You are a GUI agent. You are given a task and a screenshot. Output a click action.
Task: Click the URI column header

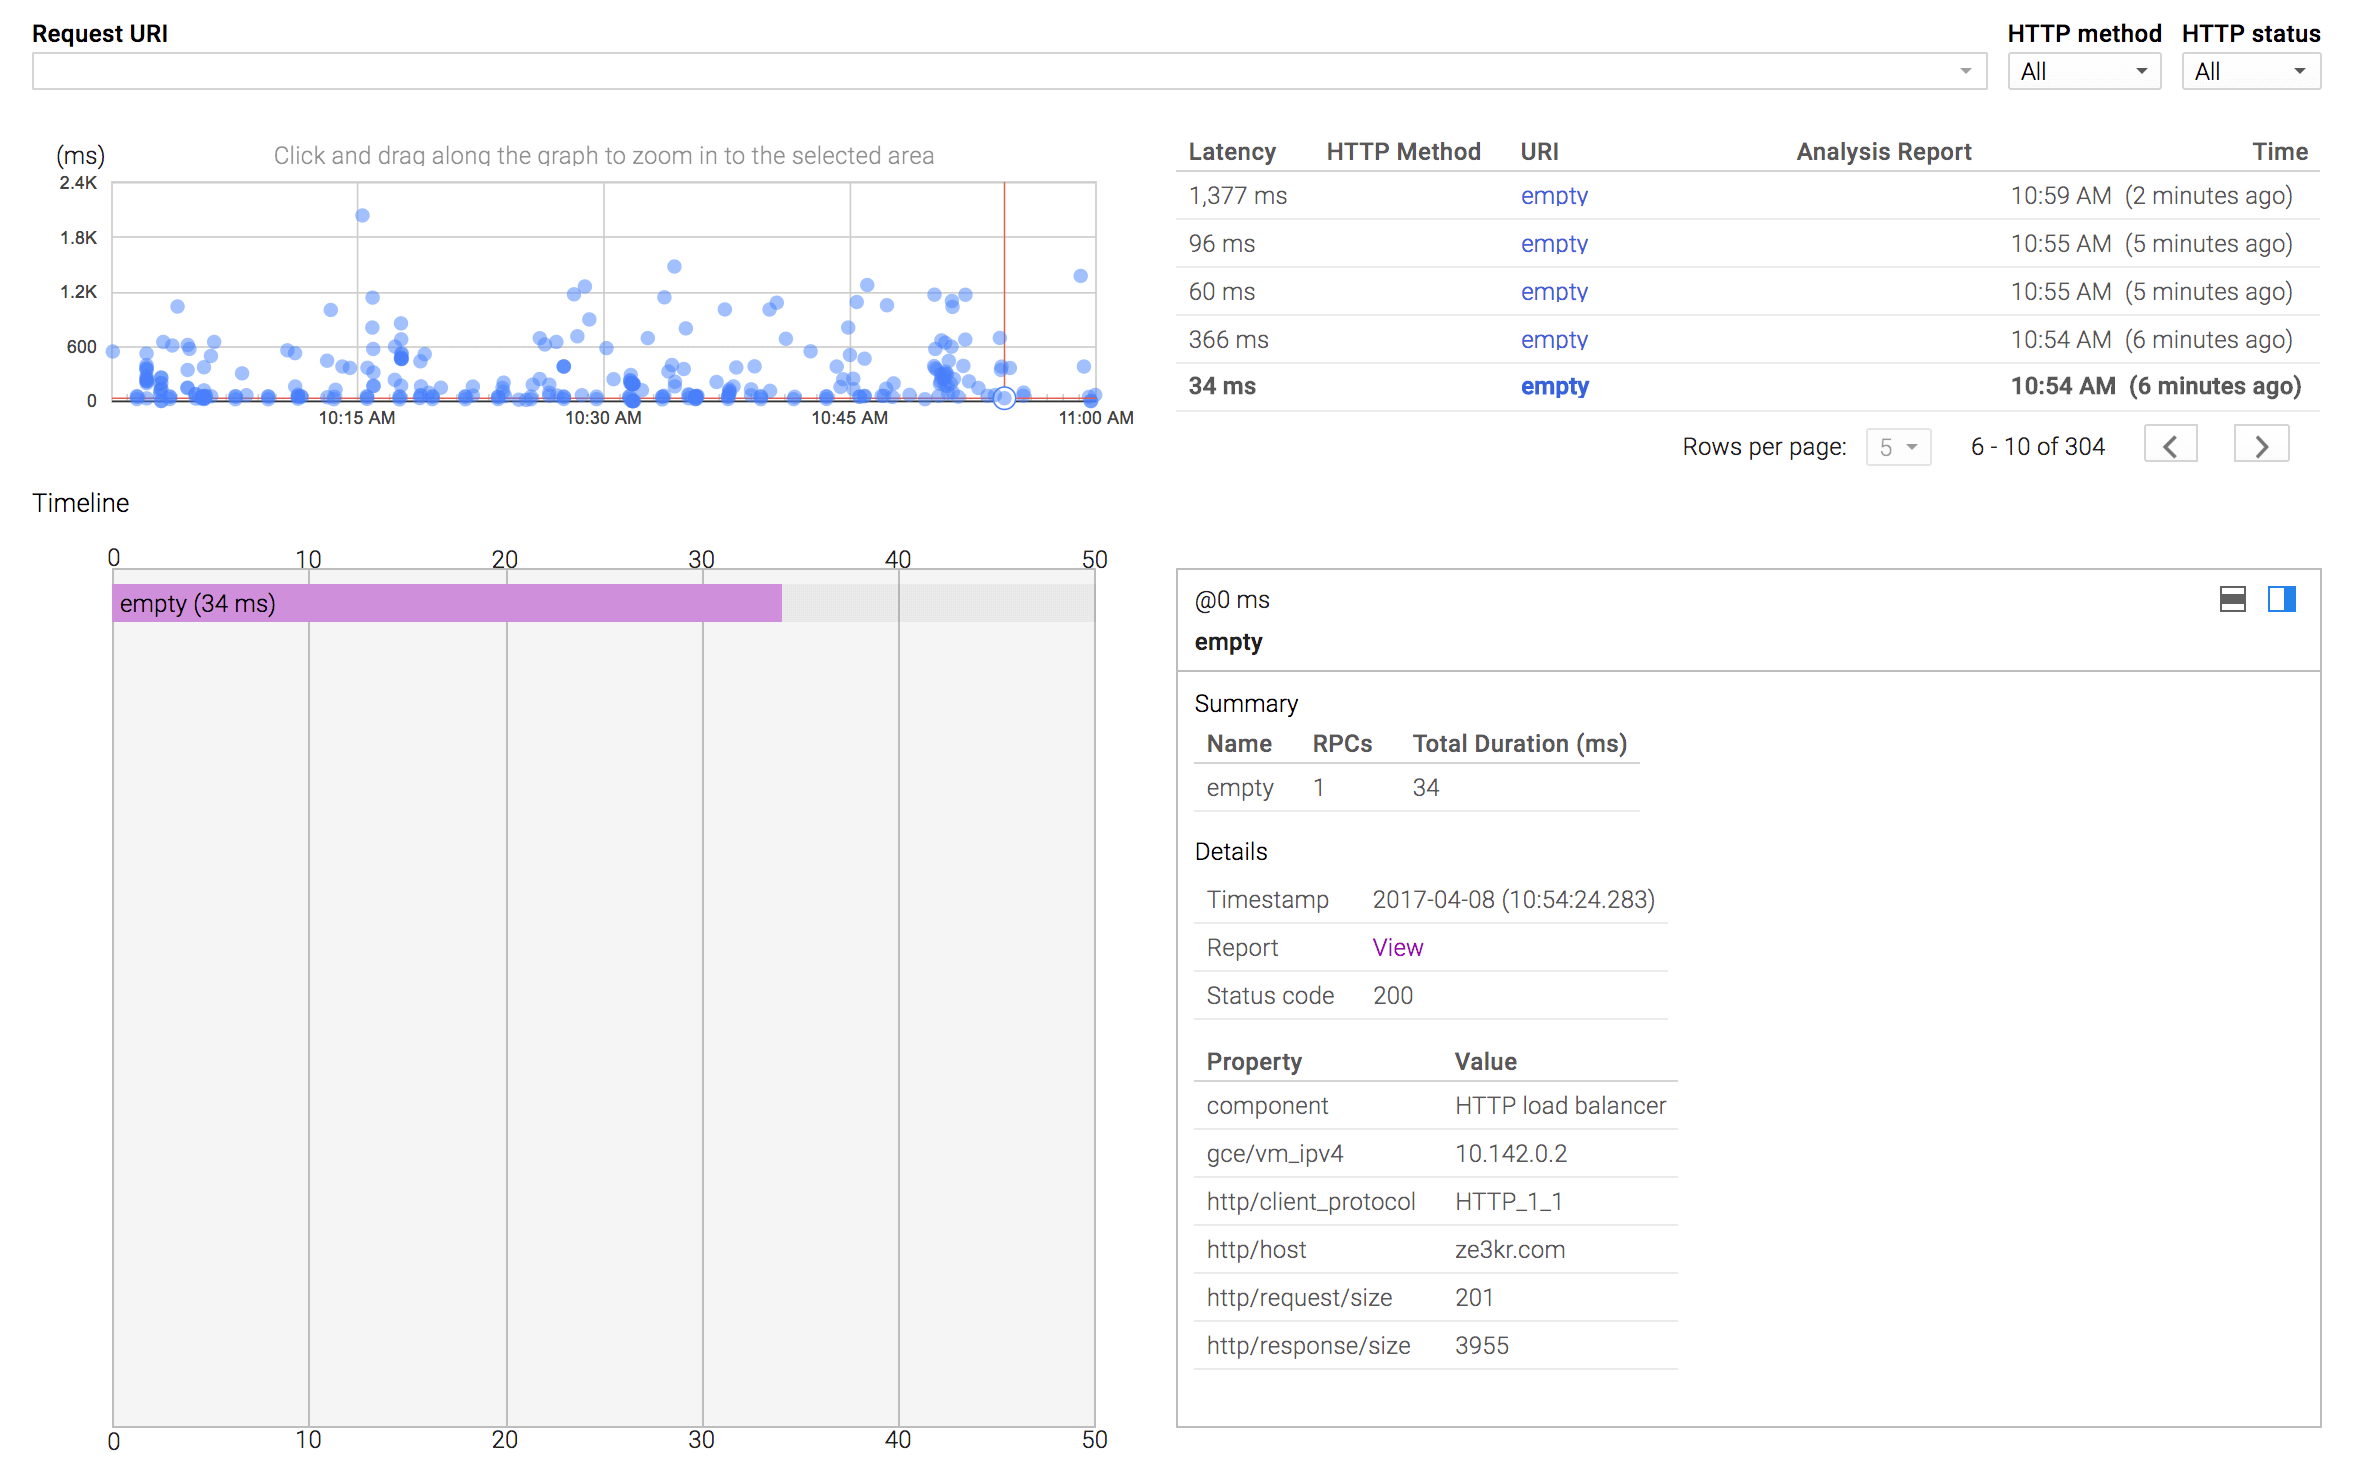click(1539, 152)
